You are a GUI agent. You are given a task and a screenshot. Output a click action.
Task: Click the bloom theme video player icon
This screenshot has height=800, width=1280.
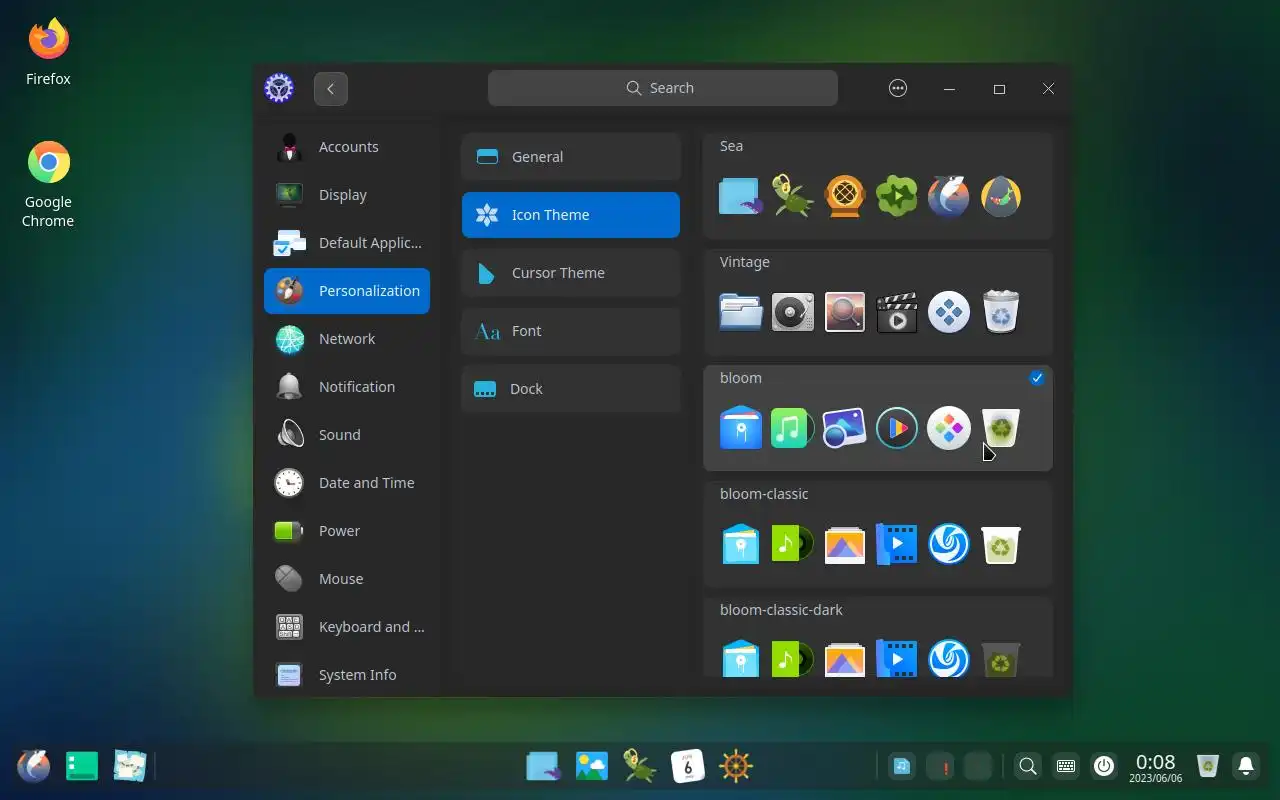(x=897, y=428)
